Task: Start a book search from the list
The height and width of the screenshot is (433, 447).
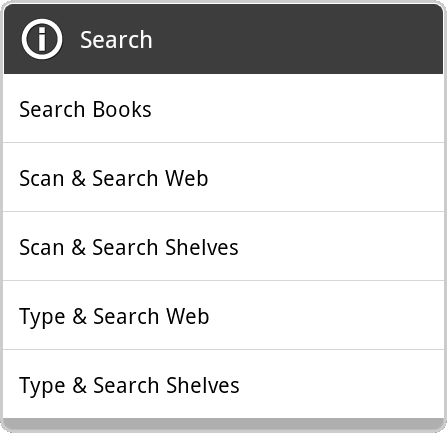Action: point(223,108)
